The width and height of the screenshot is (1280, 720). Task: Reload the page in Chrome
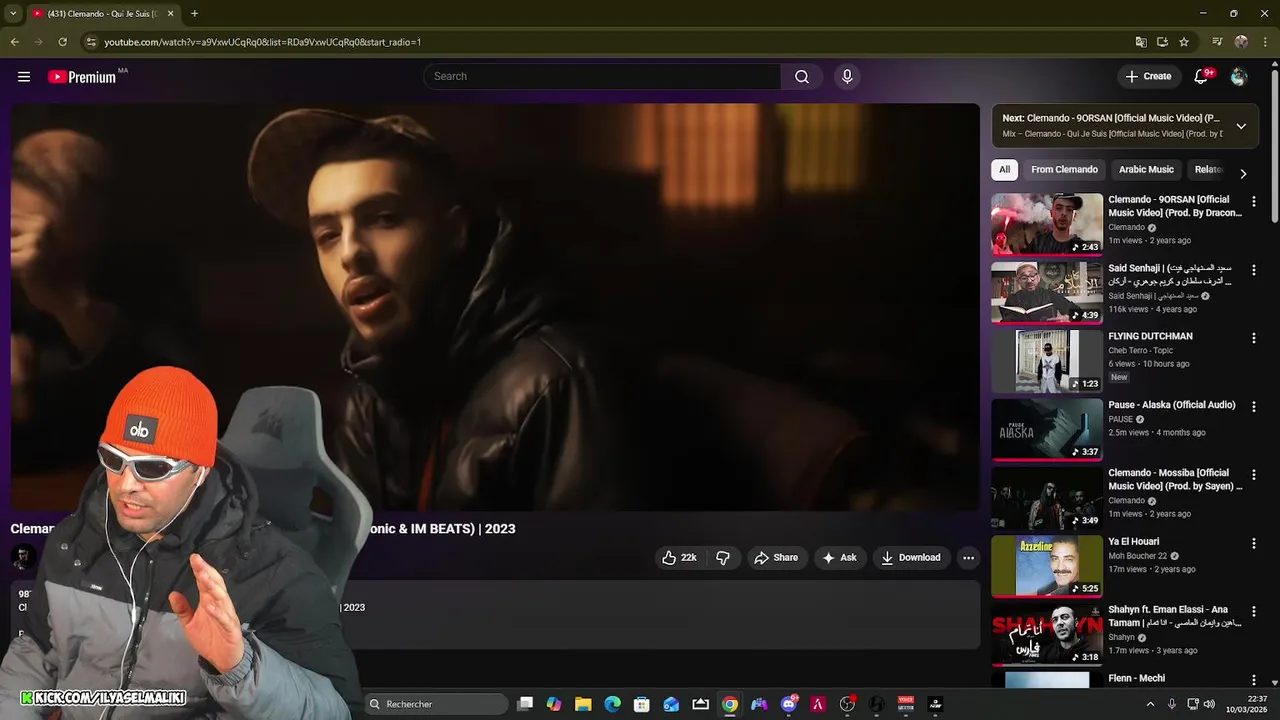(x=62, y=42)
